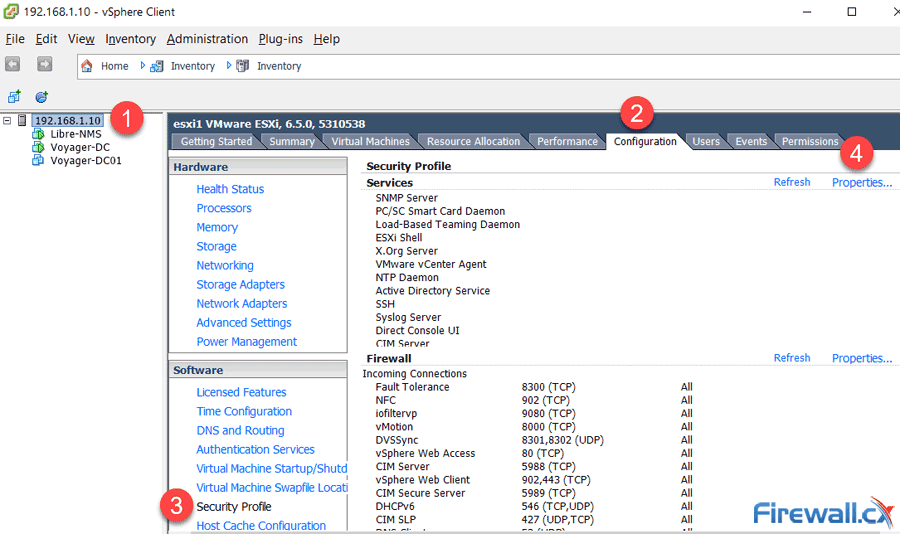
Task: Click the new virtual machine toolbar icon
Action: (14, 96)
